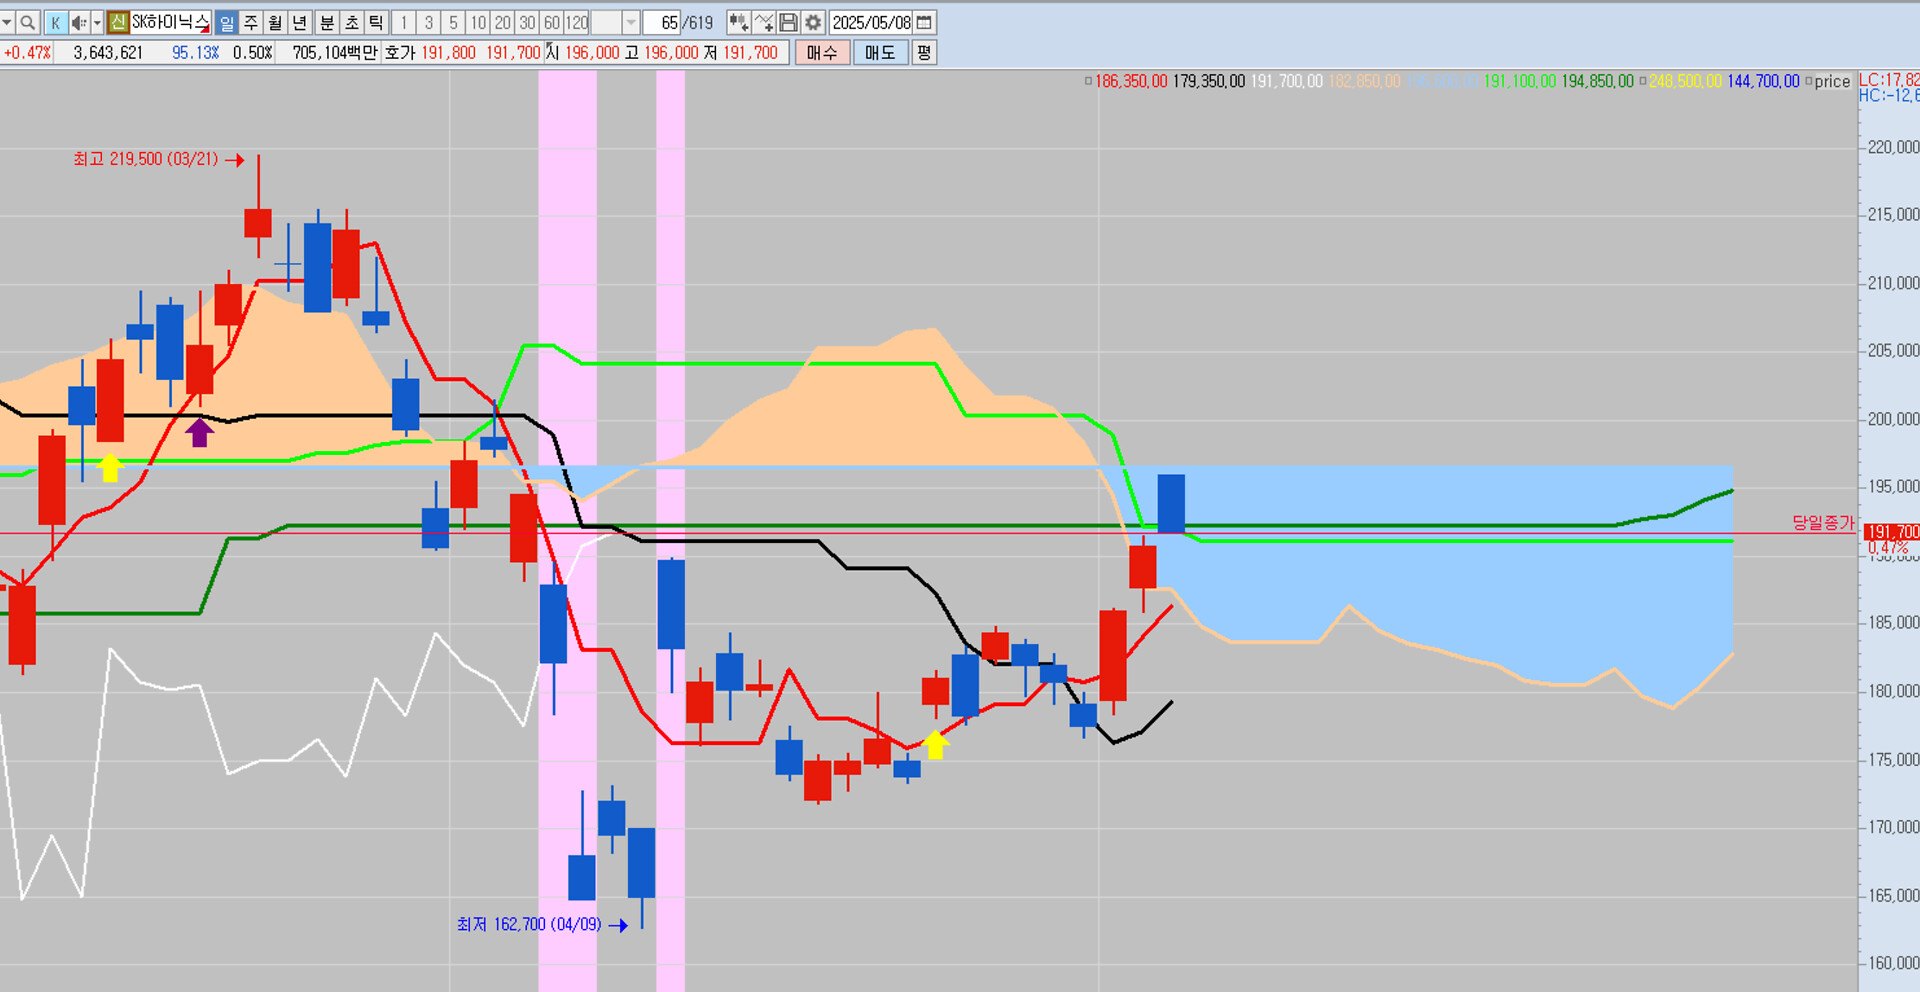Click the bright green 191,100.00 value
The width and height of the screenshot is (1920, 992).
coord(1520,81)
